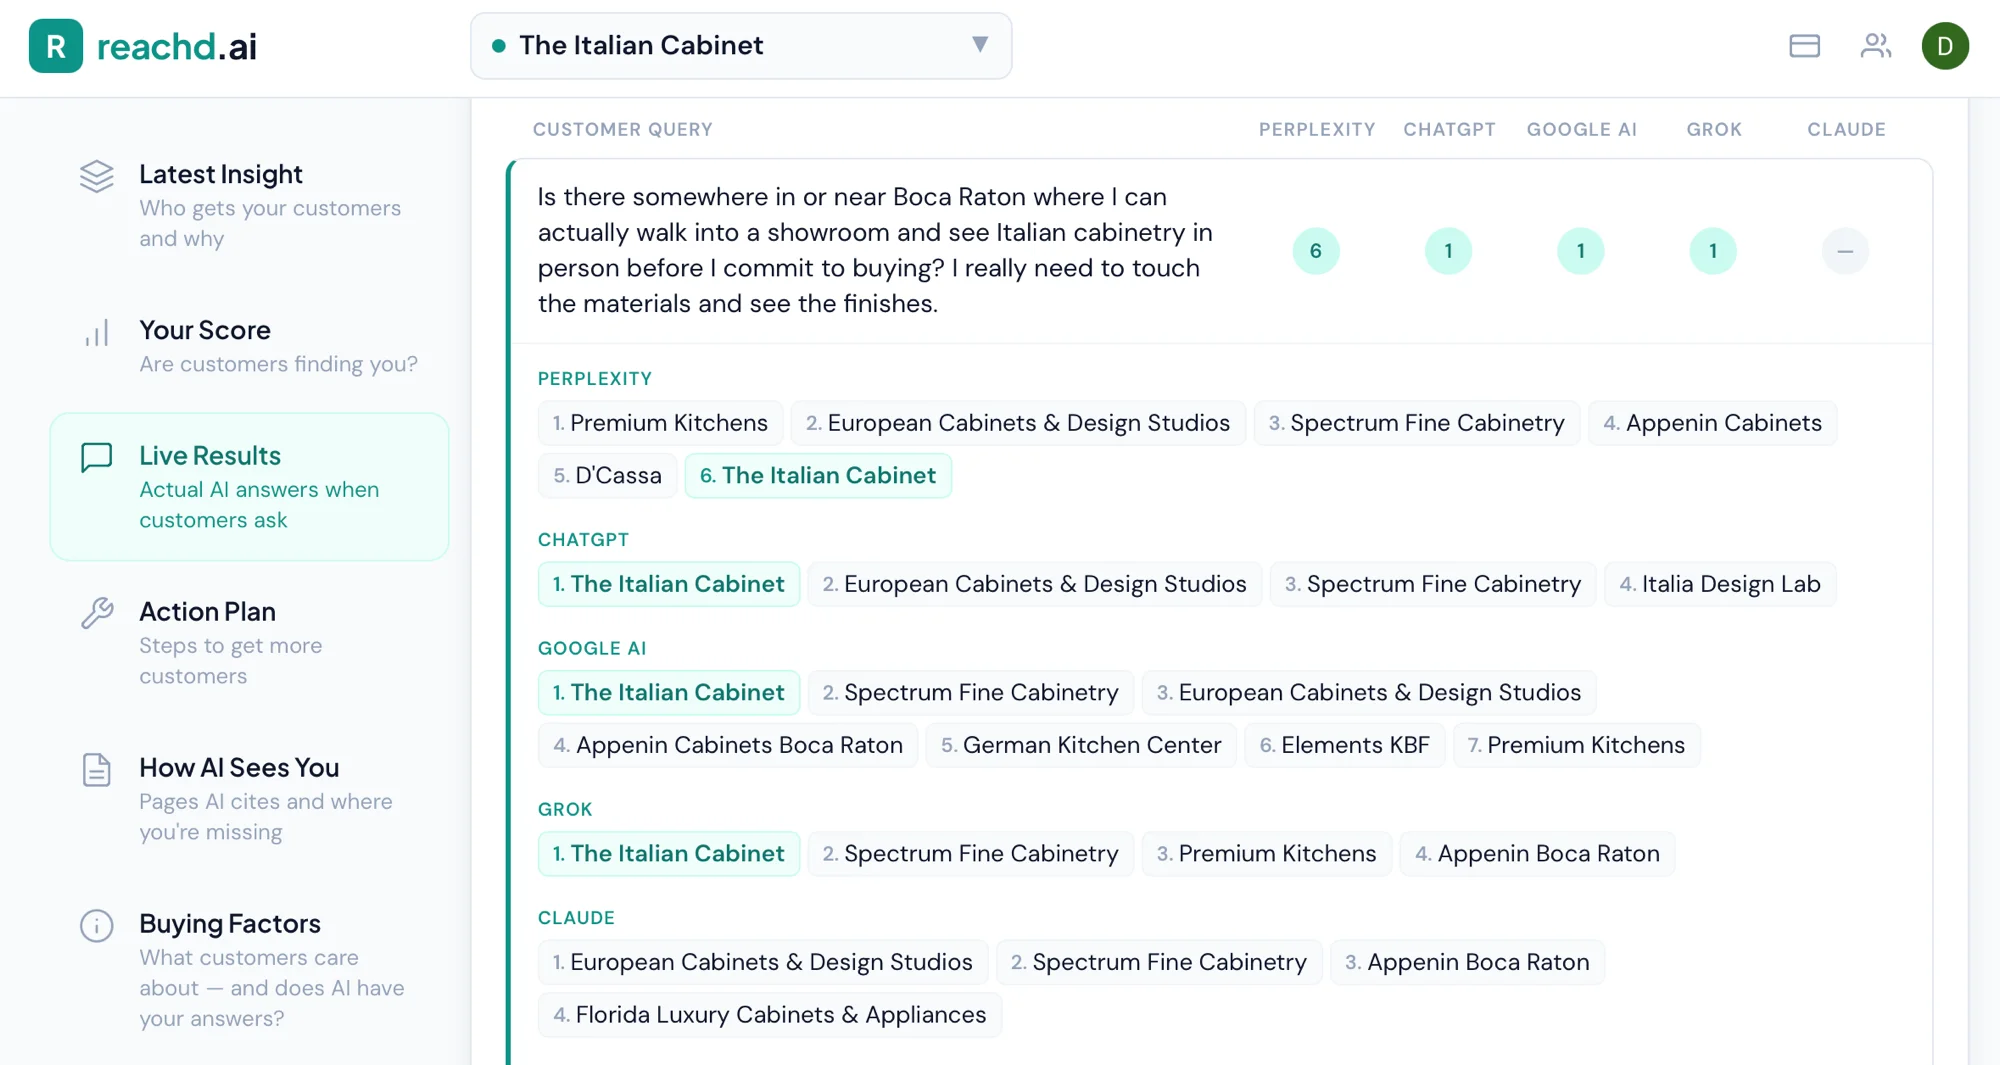Click Claude result 3. Appenin Boca Raton
Screen dimensions: 2000x1065
pos(1467,963)
